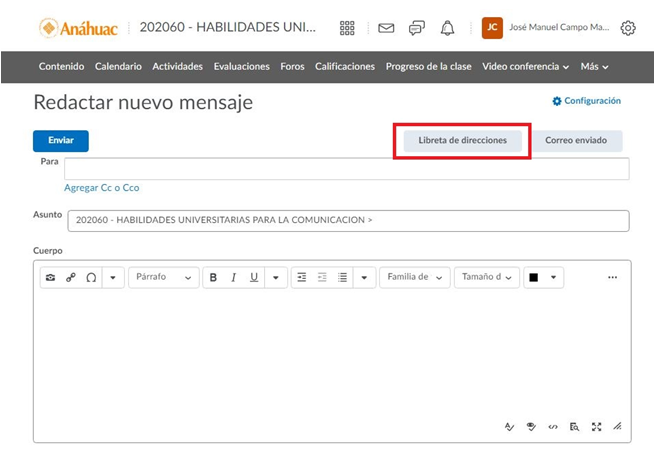This screenshot has height=455, width=656.
Task: Expand the Familia de fuente dropdown
Action: pos(414,277)
